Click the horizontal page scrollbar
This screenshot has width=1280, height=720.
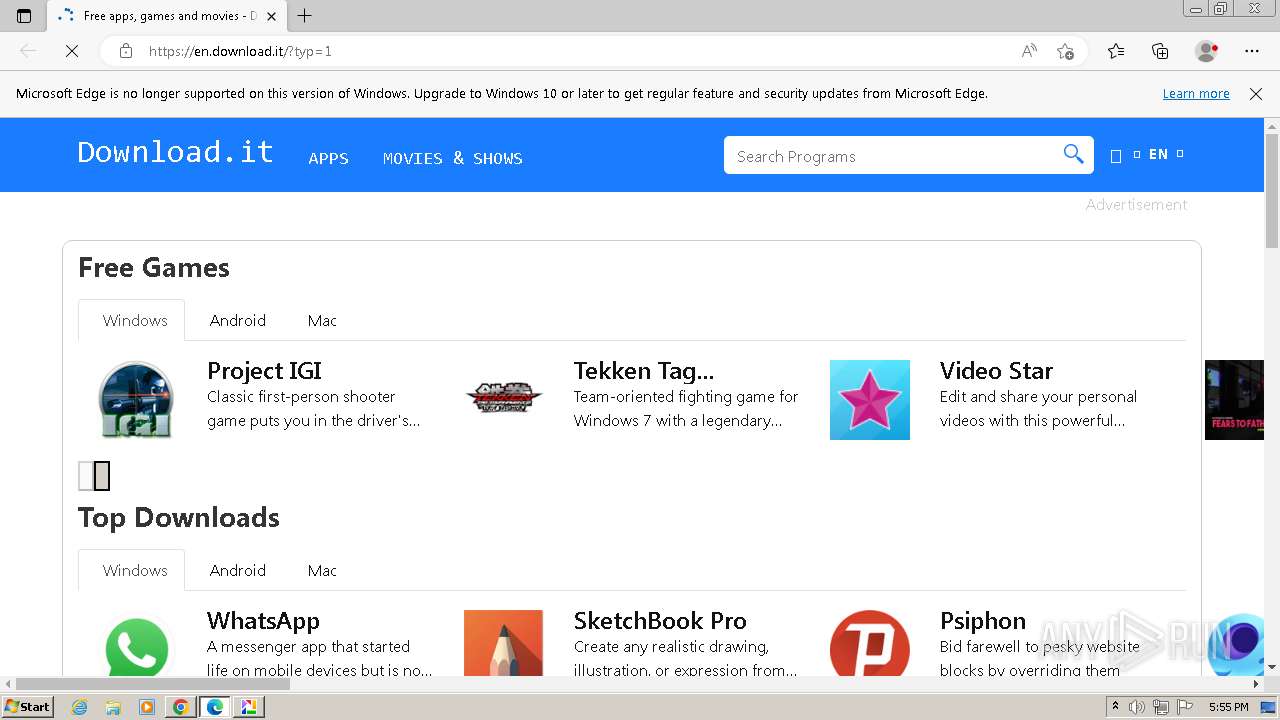coord(152,684)
